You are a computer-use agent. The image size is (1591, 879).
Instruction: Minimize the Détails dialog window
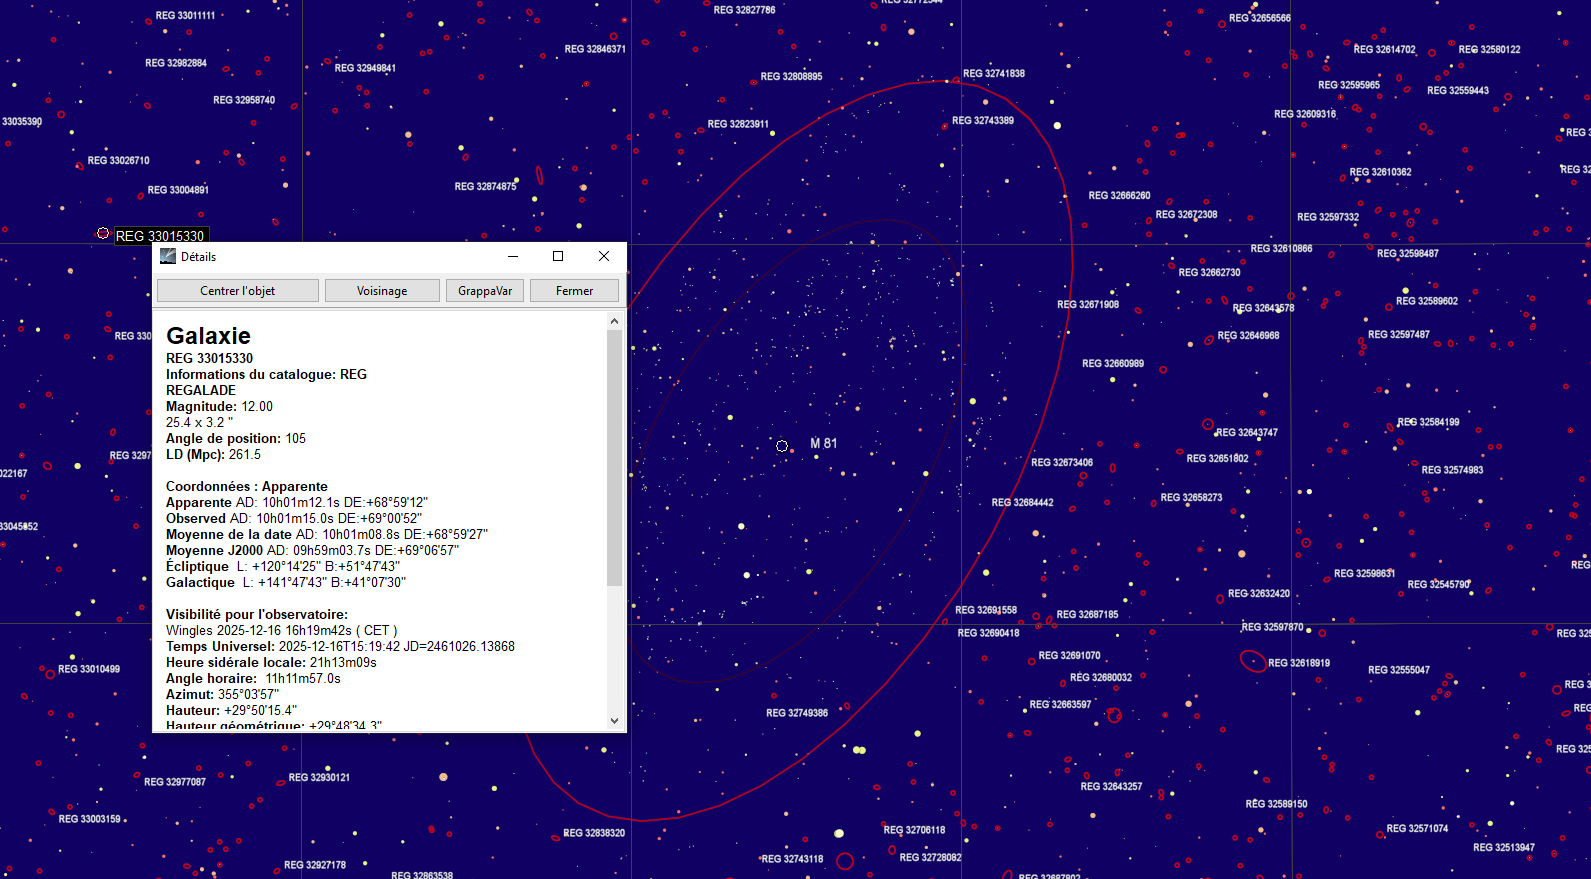point(513,256)
